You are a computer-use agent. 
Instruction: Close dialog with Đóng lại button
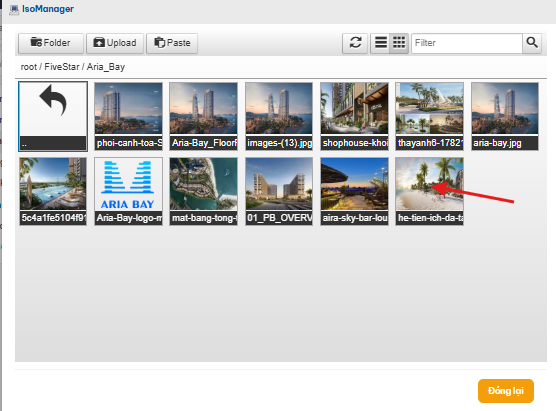(506, 391)
